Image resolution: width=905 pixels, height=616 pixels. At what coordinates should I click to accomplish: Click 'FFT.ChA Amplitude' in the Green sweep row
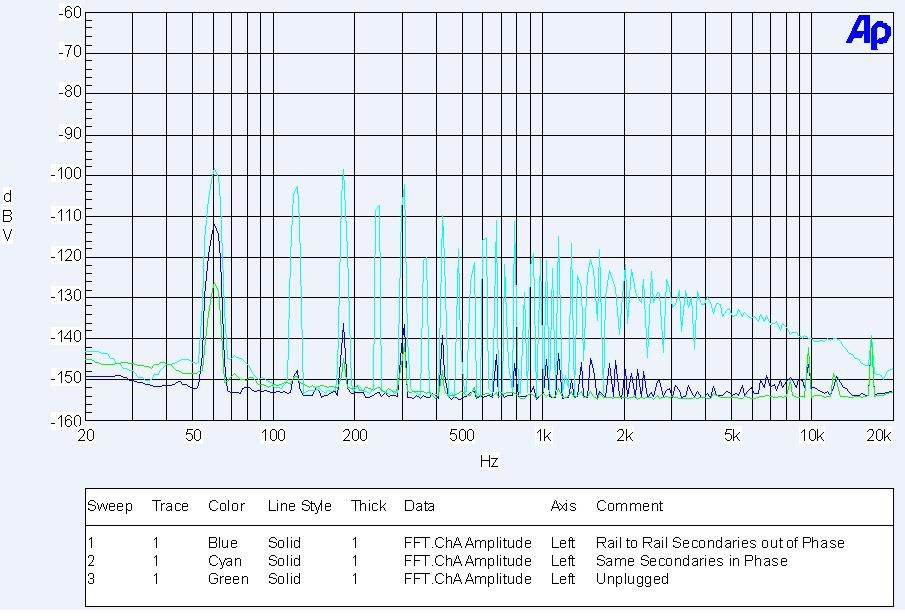point(468,578)
